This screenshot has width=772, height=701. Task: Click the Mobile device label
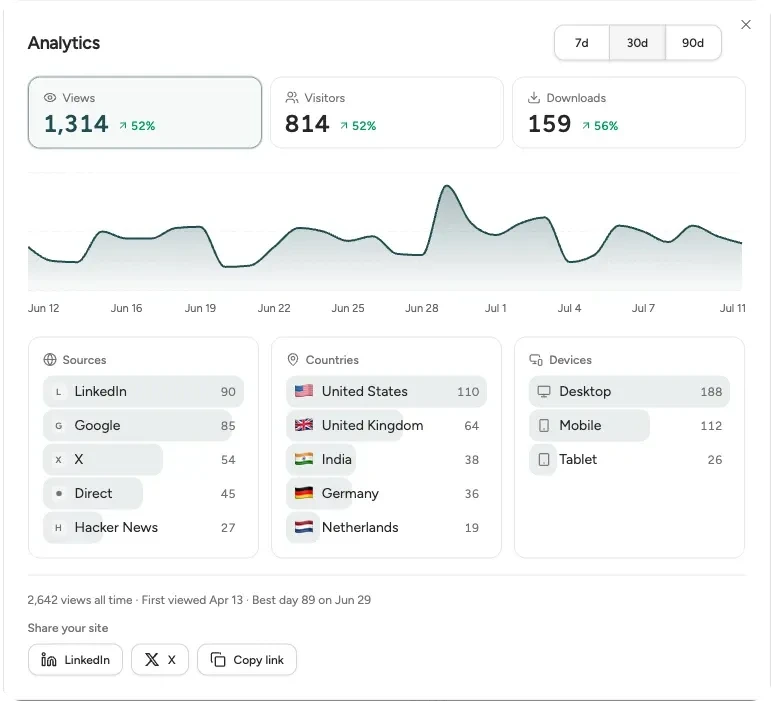coord(580,425)
